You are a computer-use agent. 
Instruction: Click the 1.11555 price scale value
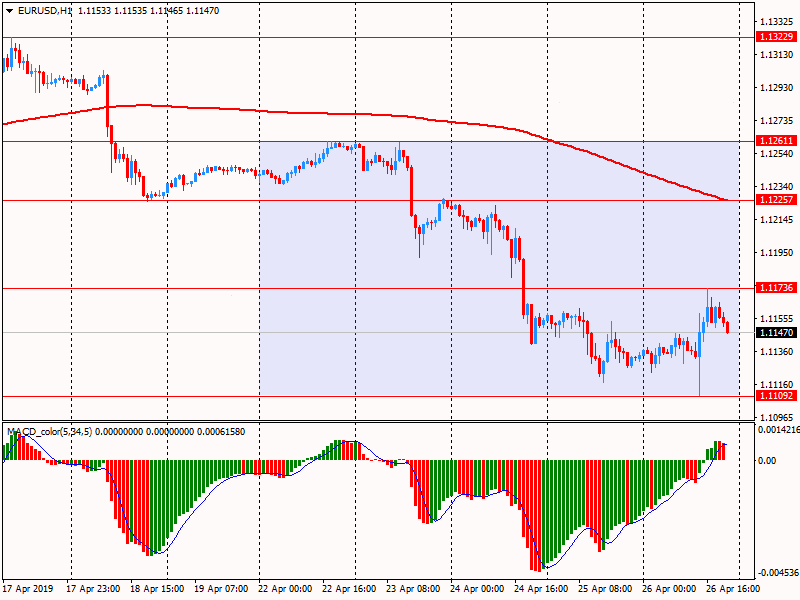[x=777, y=319]
